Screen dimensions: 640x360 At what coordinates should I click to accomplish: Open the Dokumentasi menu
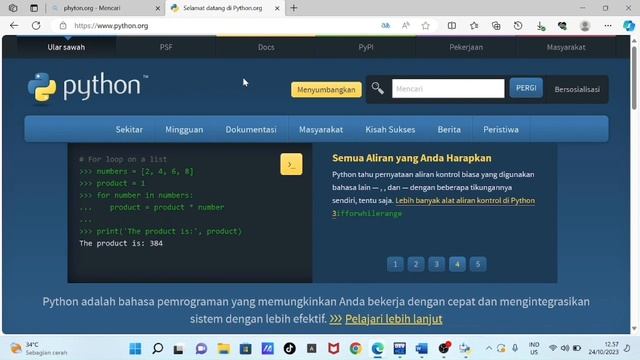coord(251,129)
